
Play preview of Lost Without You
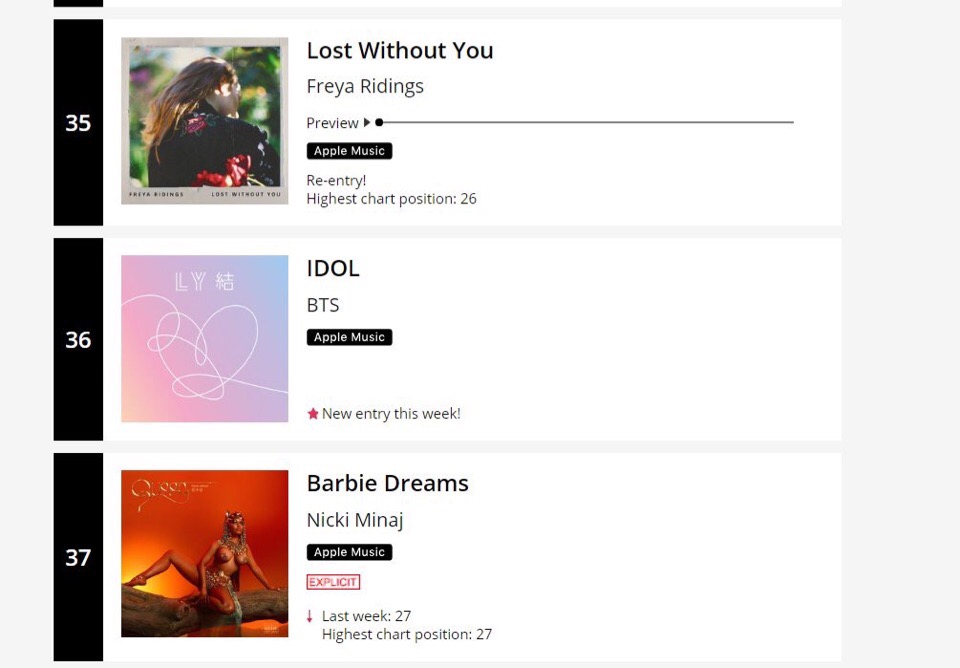click(367, 123)
